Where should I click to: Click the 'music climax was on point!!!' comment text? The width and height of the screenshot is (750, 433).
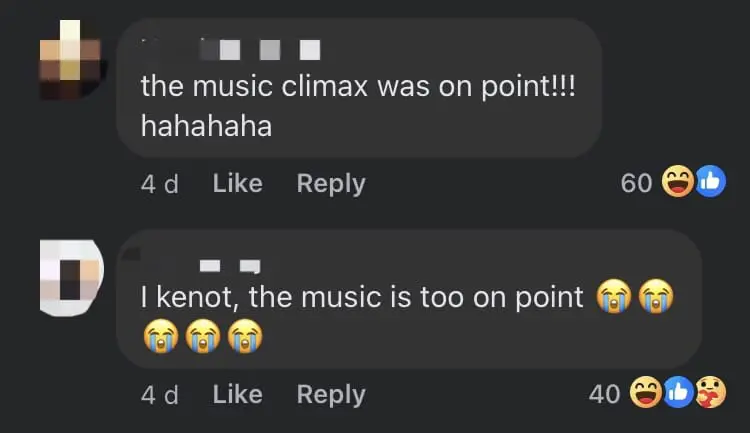(x=358, y=86)
